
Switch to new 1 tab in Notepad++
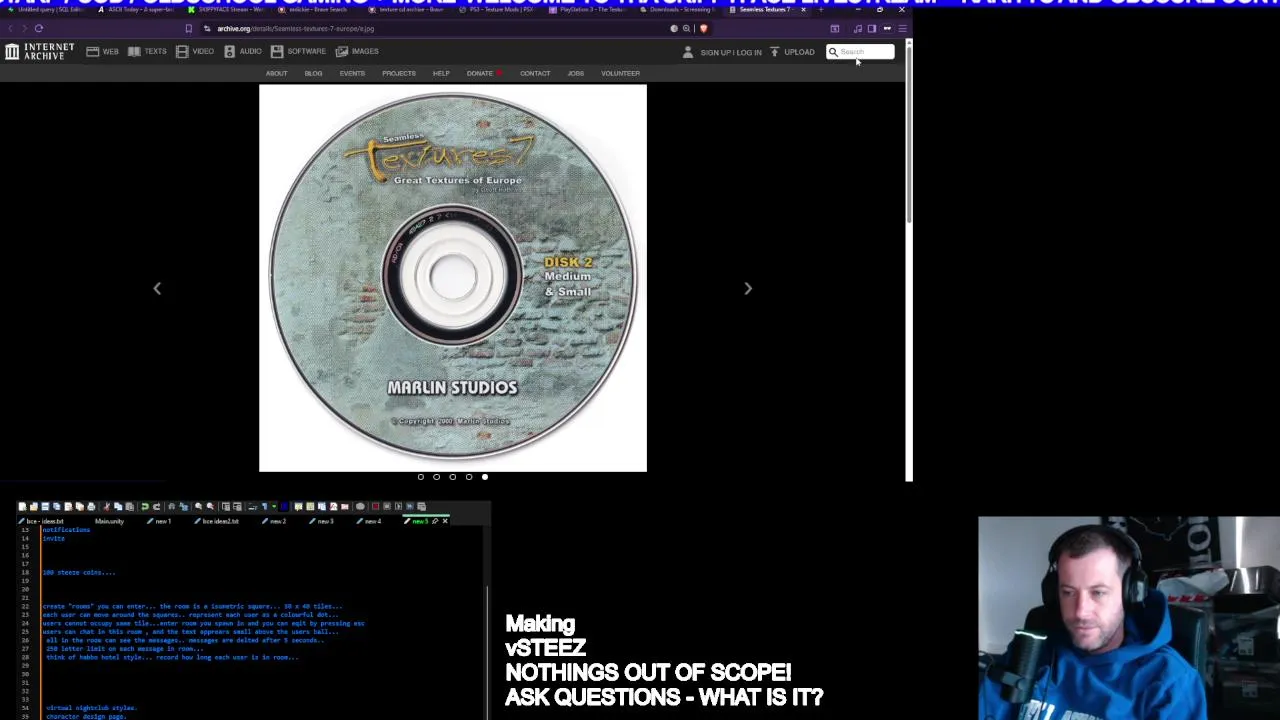(161, 521)
